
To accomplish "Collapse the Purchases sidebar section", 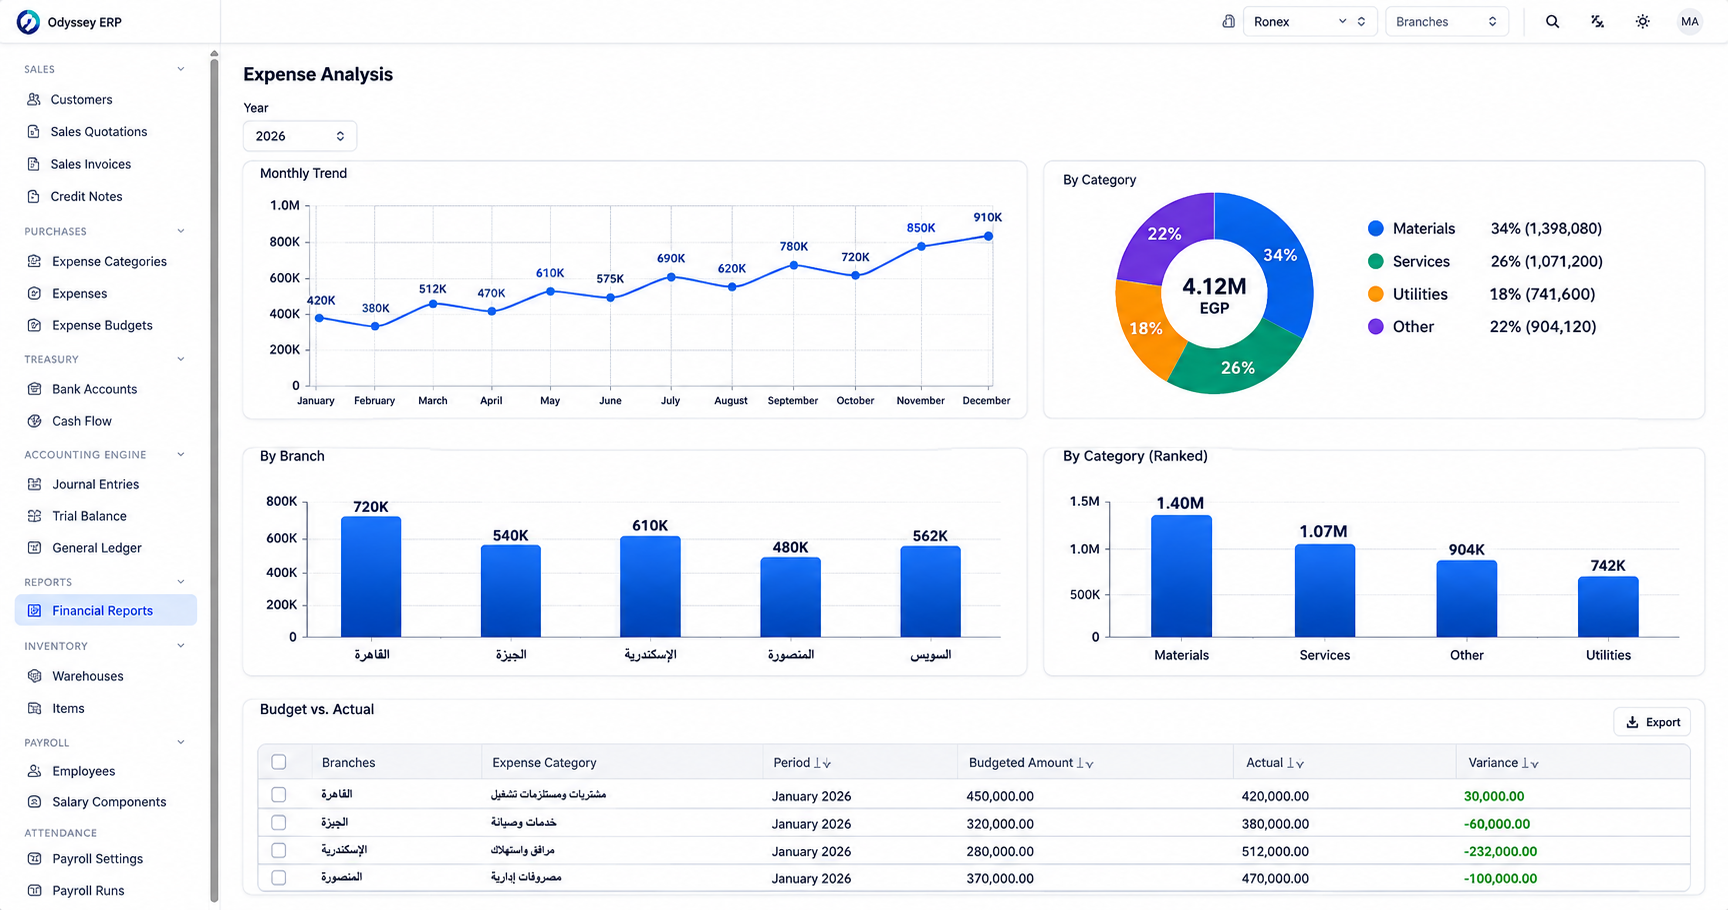I will tap(181, 231).
